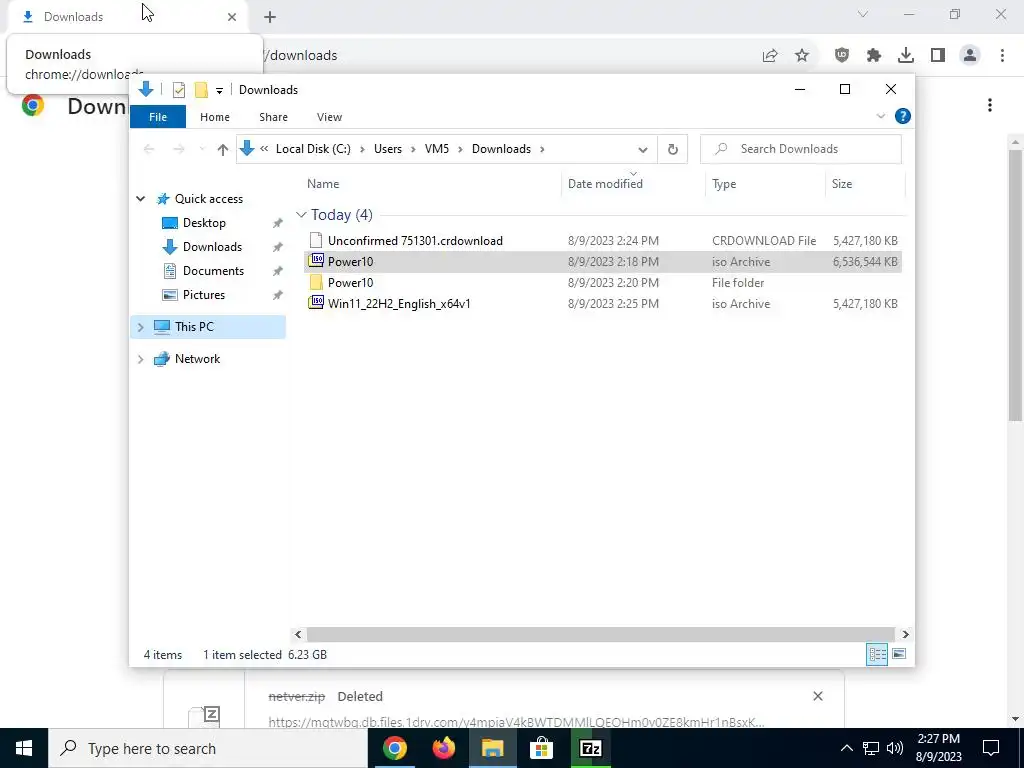Select the Power10 File folder
Screen dimensions: 1024x768
[x=603, y=283]
